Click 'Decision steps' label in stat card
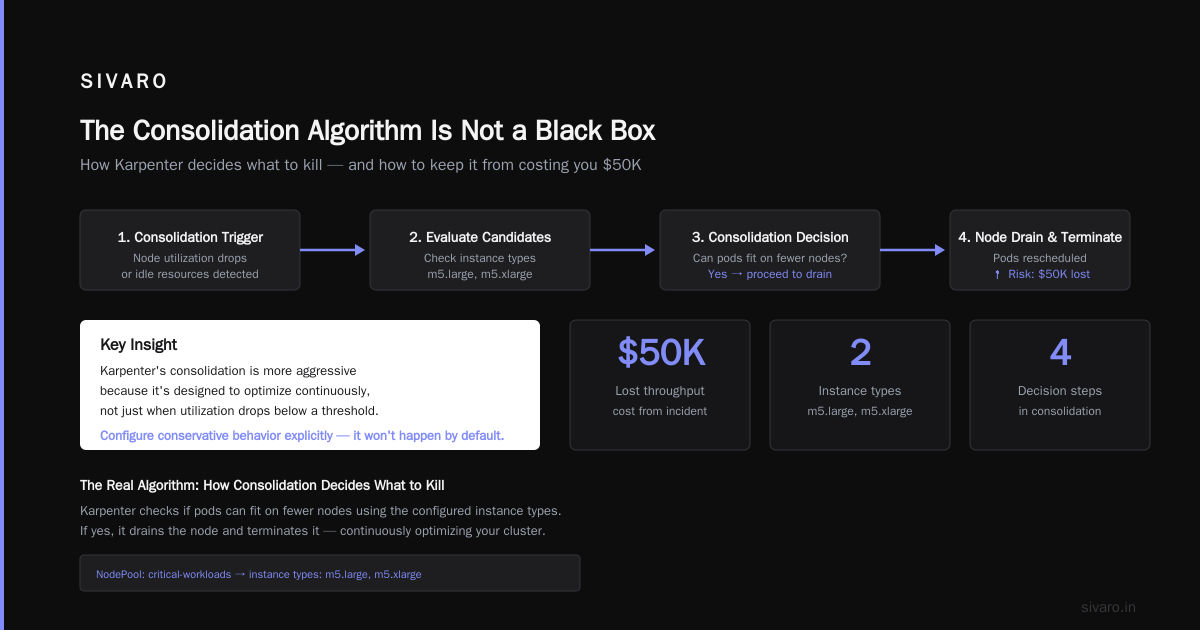The height and width of the screenshot is (630, 1200). click(1060, 391)
